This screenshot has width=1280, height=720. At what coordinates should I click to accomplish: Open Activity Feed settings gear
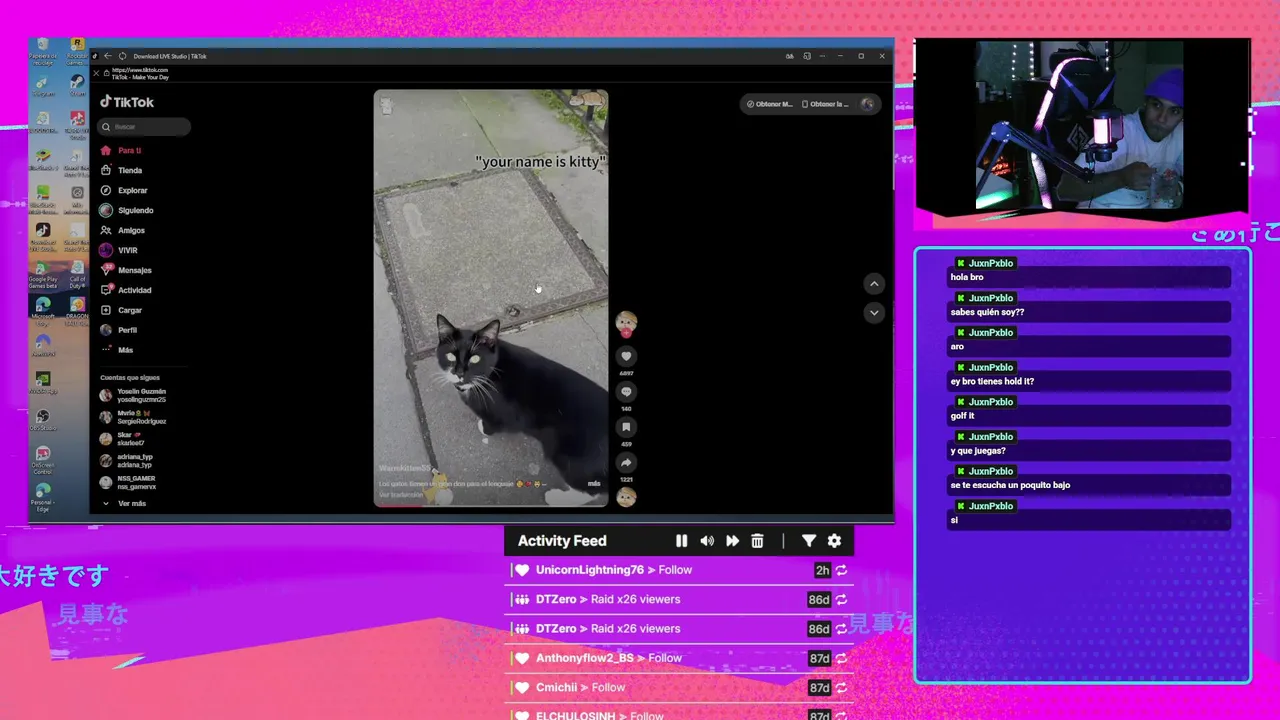click(x=834, y=541)
